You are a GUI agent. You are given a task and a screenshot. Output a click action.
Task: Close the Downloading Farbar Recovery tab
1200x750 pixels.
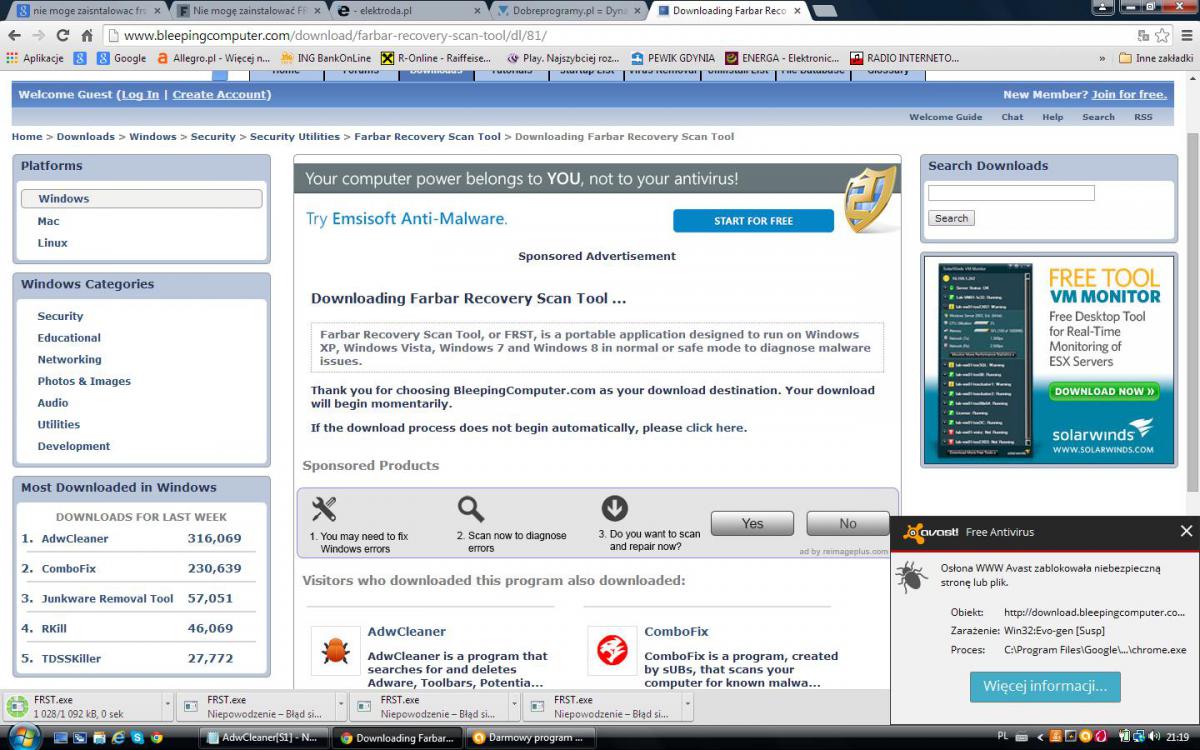(x=795, y=11)
